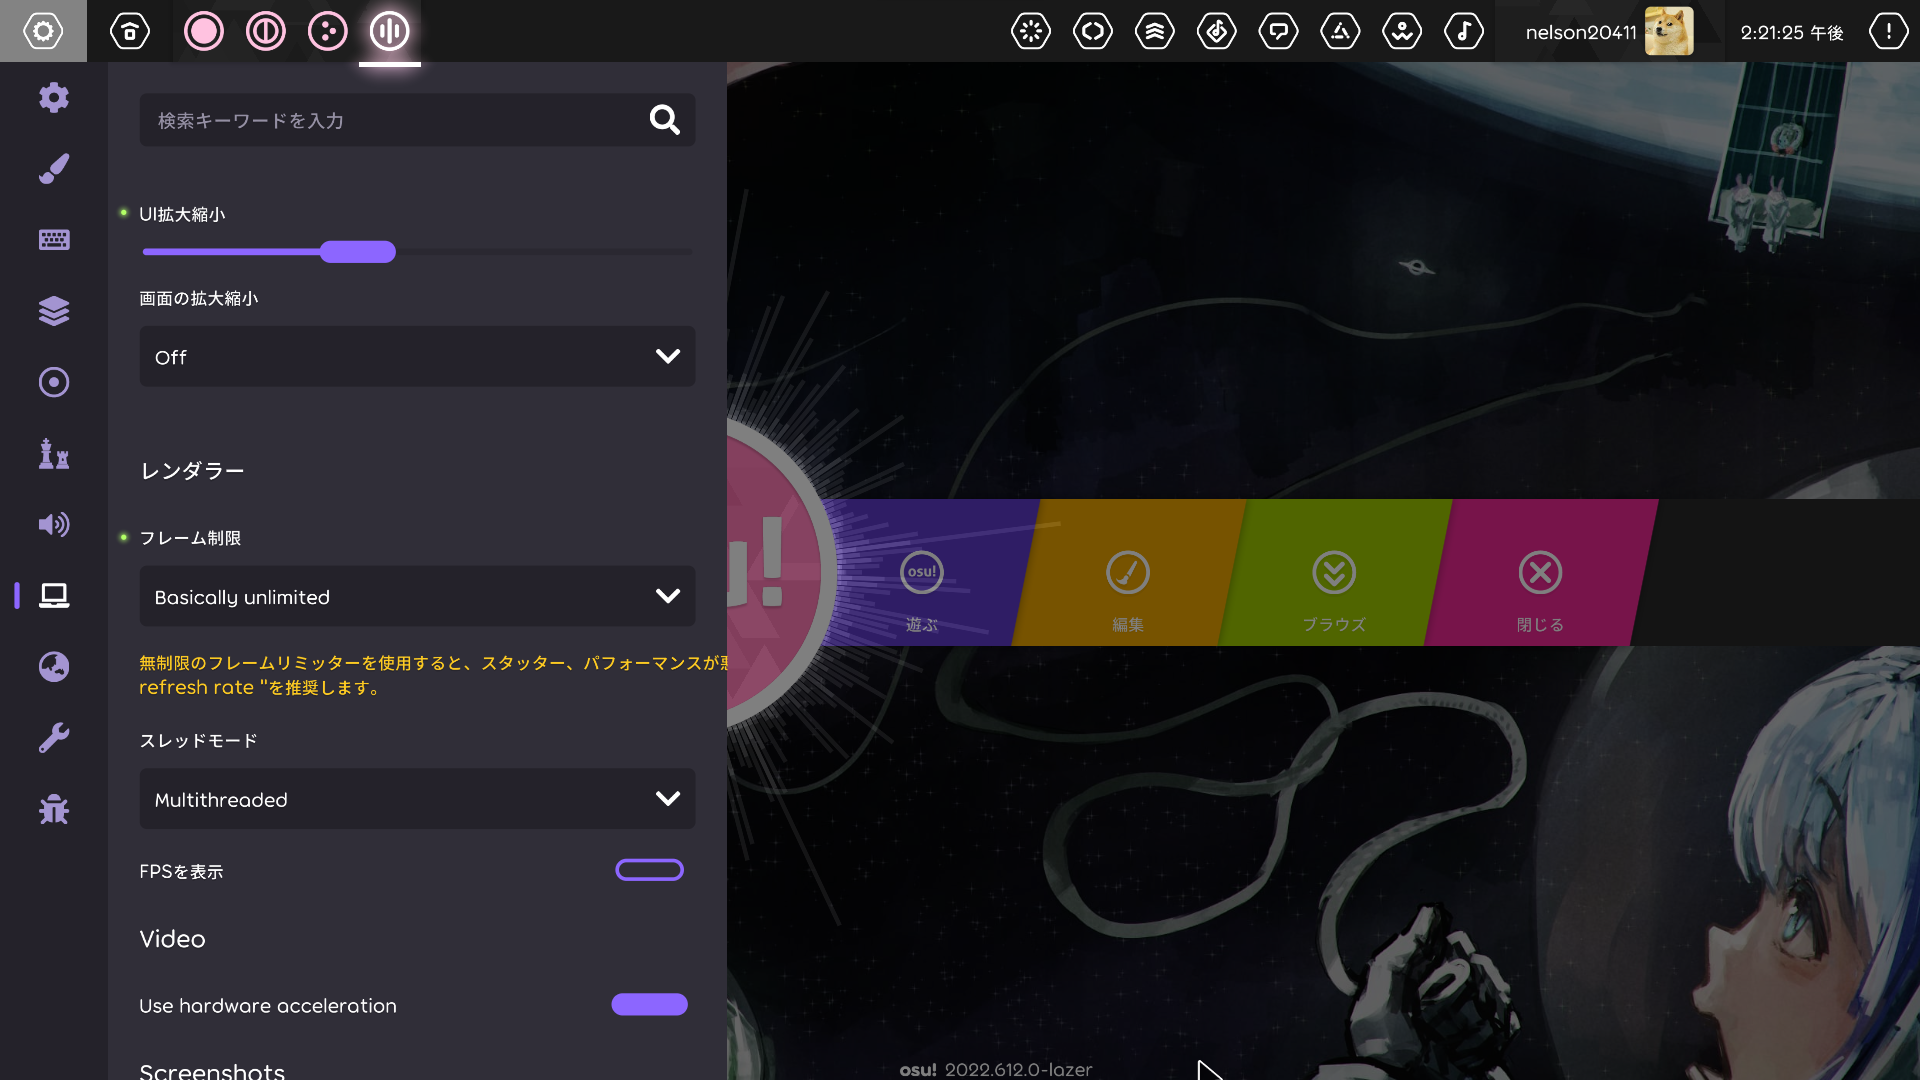Open the Basically unlimited frame limiter dropdown
This screenshot has width=1920, height=1080.
[x=417, y=596]
